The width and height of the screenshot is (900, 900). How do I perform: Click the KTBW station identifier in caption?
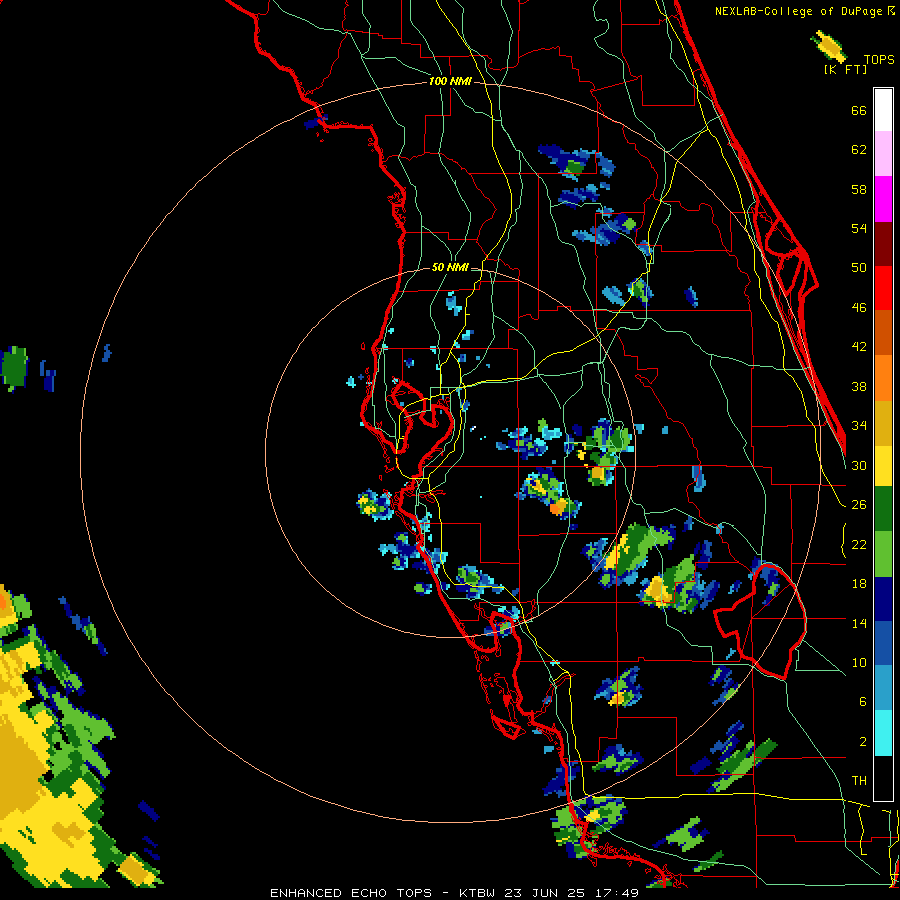click(479, 893)
